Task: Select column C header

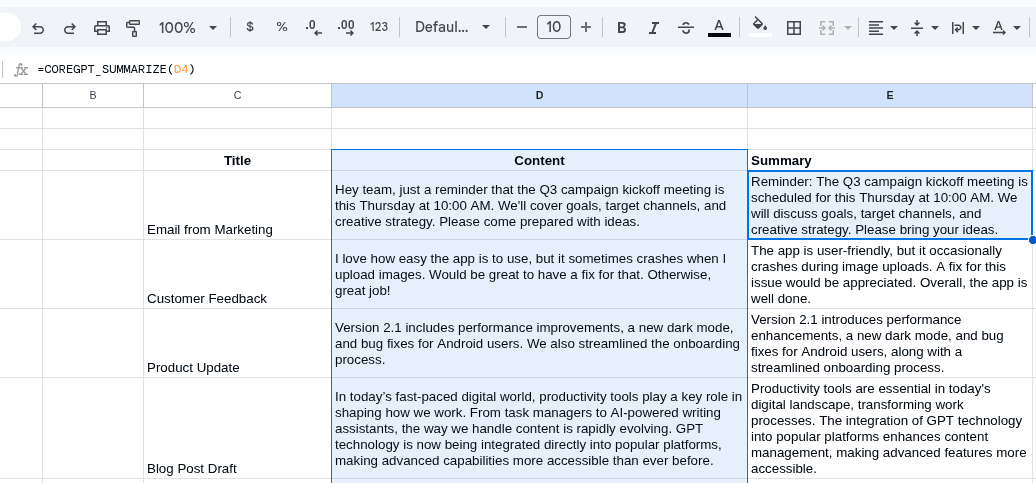Action: click(x=237, y=95)
